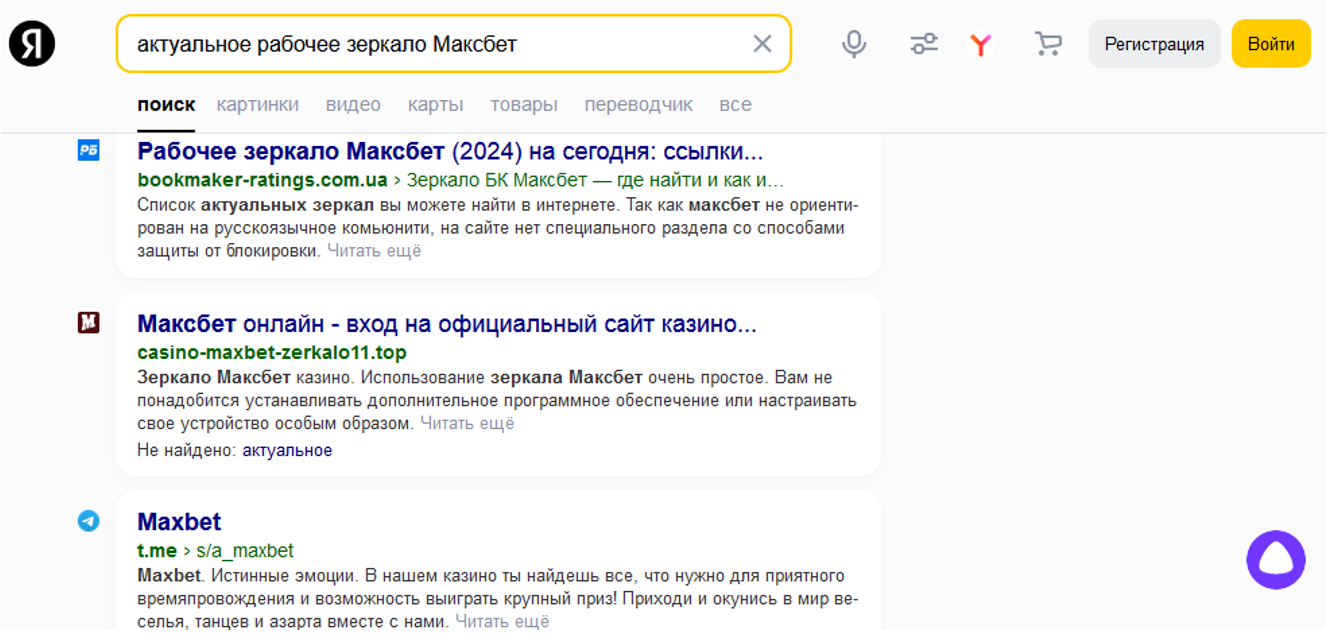Click the Максбет casino M favicon
1328x633 pixels.
coord(89,323)
